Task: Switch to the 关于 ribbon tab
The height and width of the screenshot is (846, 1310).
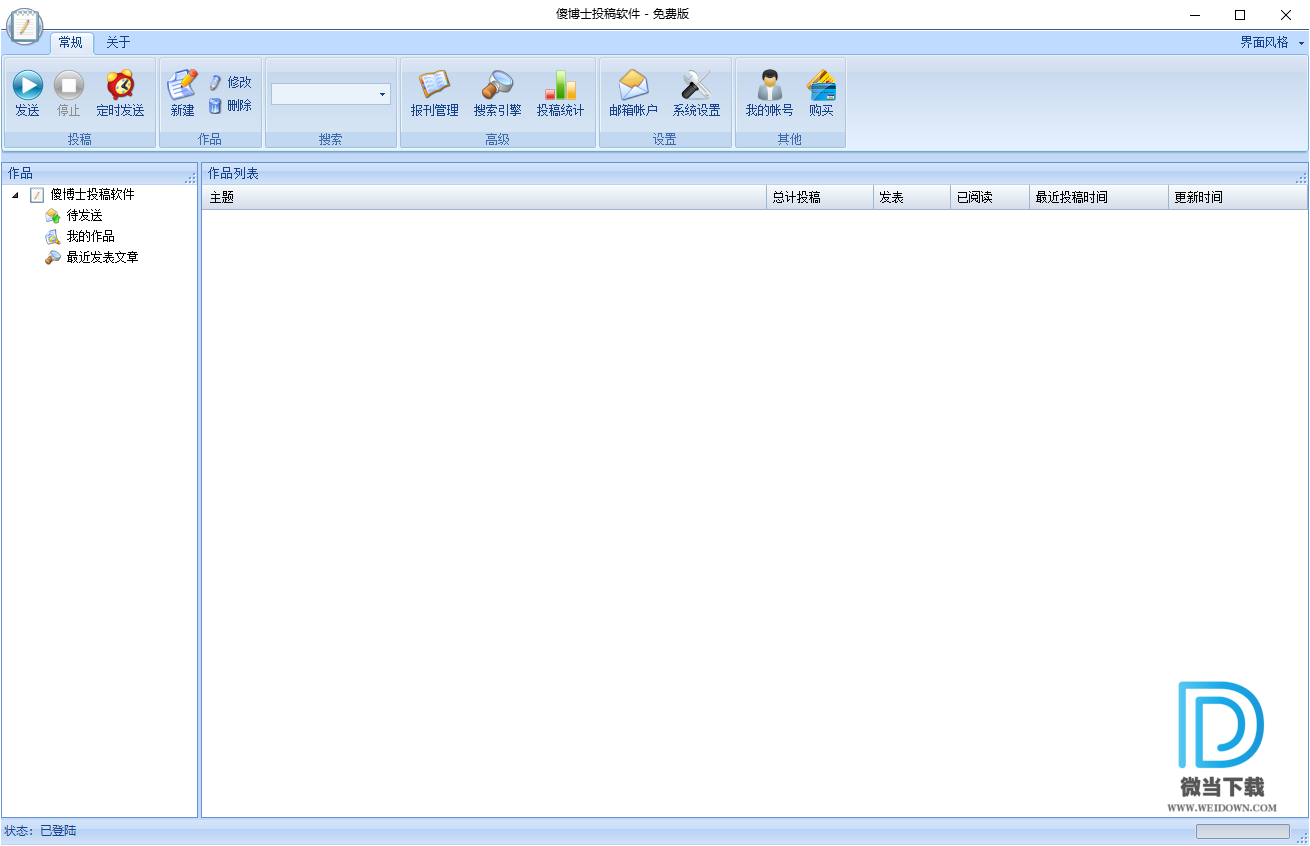Action: pyautogui.click(x=118, y=42)
